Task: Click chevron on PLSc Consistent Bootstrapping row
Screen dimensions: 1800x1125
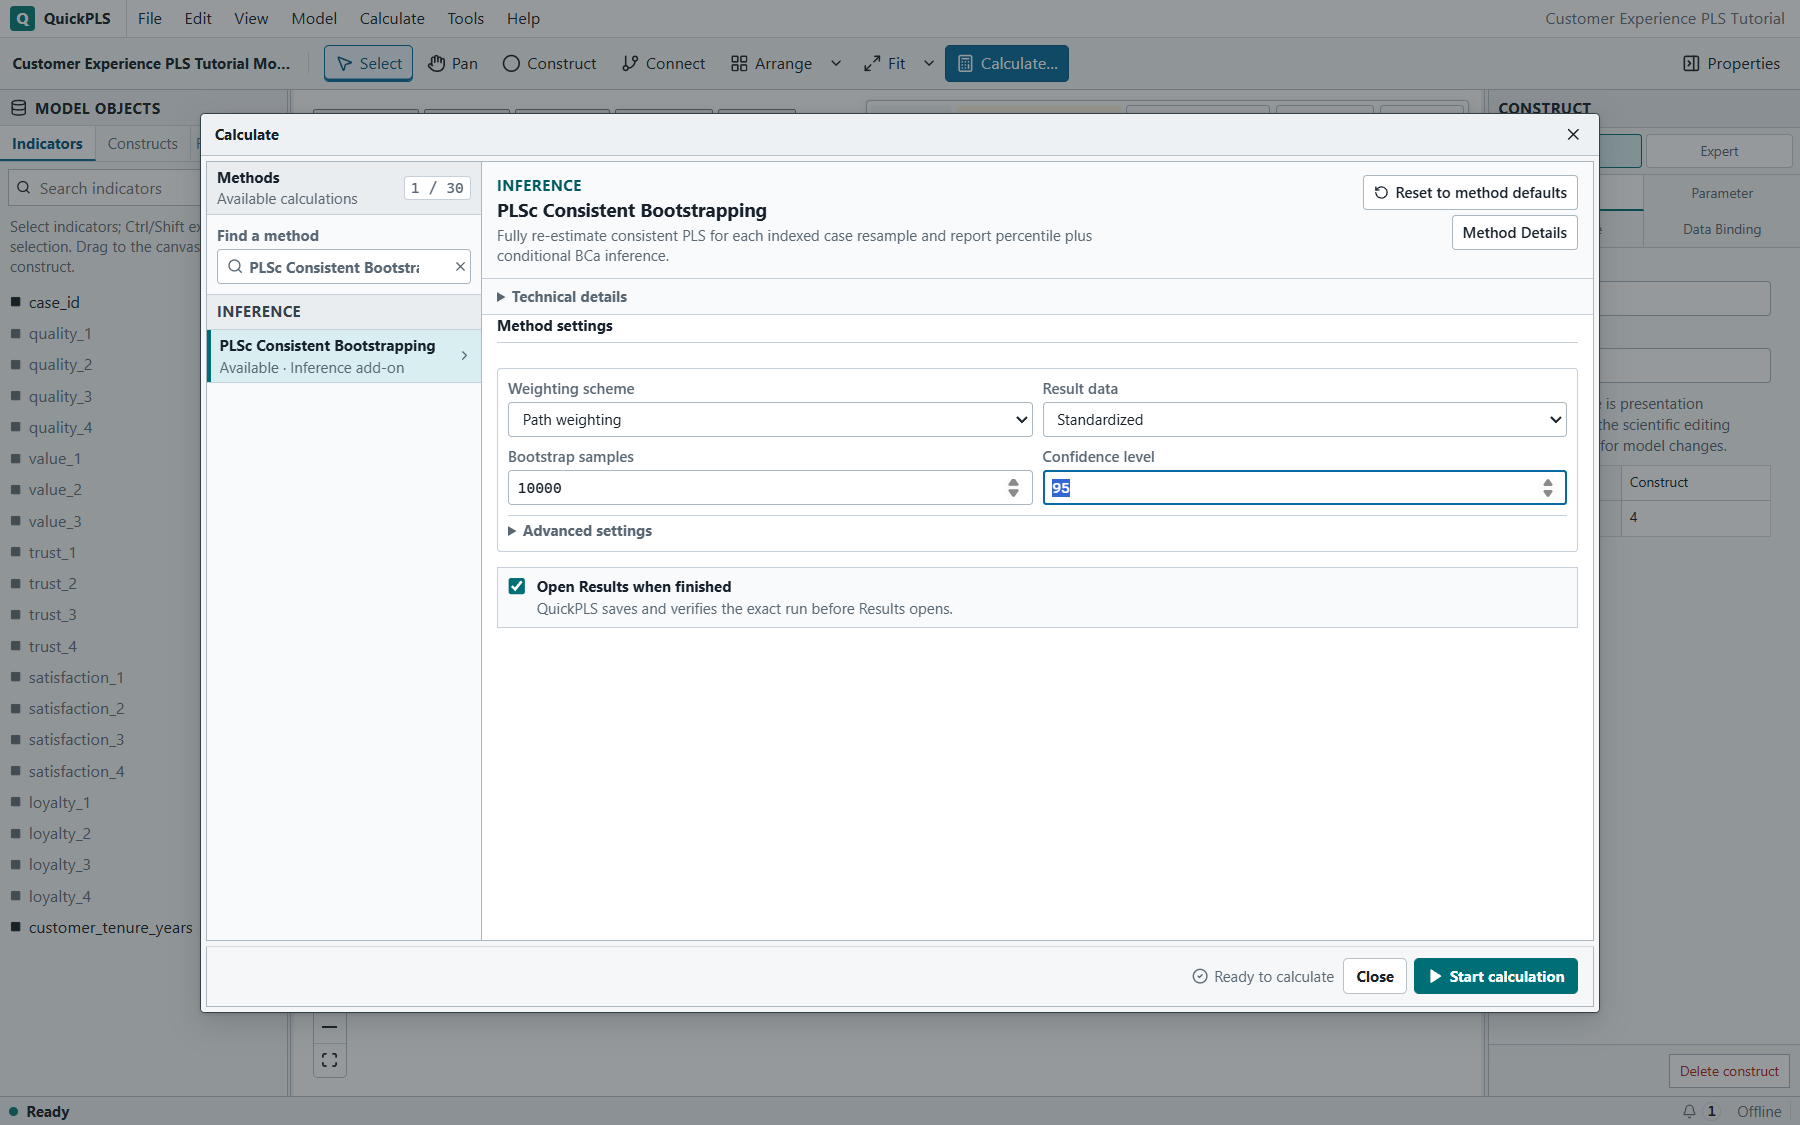Action: 464,356
